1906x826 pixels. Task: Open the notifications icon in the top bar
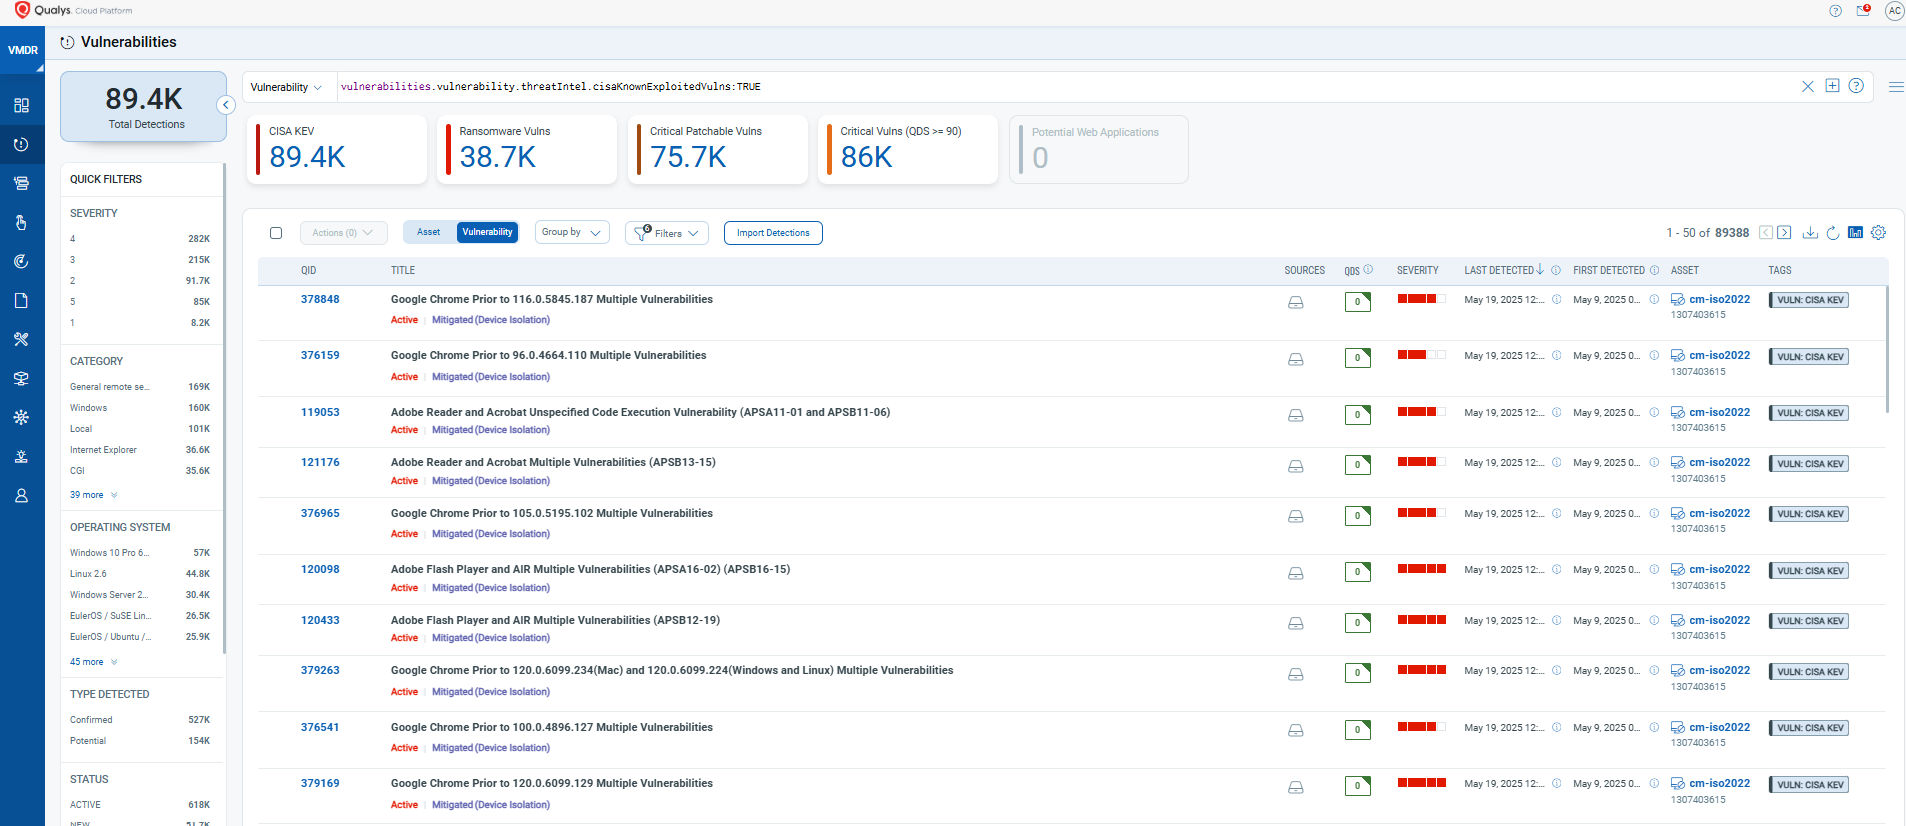[1863, 11]
